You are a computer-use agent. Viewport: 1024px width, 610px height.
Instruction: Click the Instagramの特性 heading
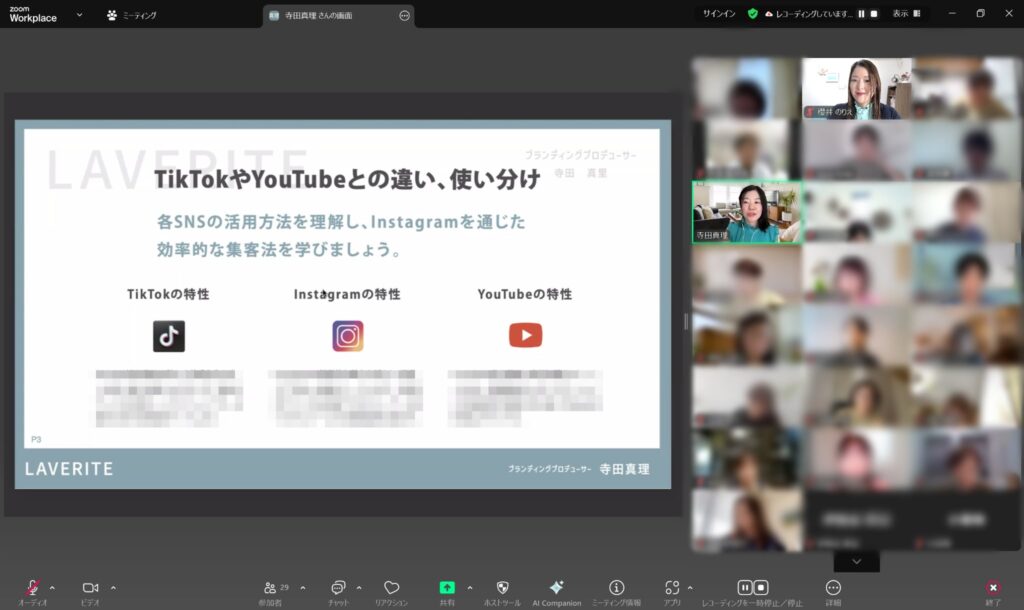coord(347,295)
